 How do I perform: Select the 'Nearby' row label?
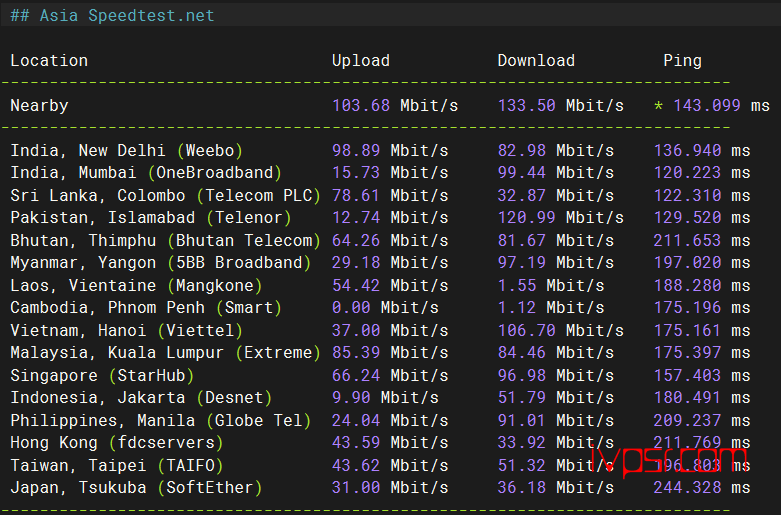pos(39,106)
